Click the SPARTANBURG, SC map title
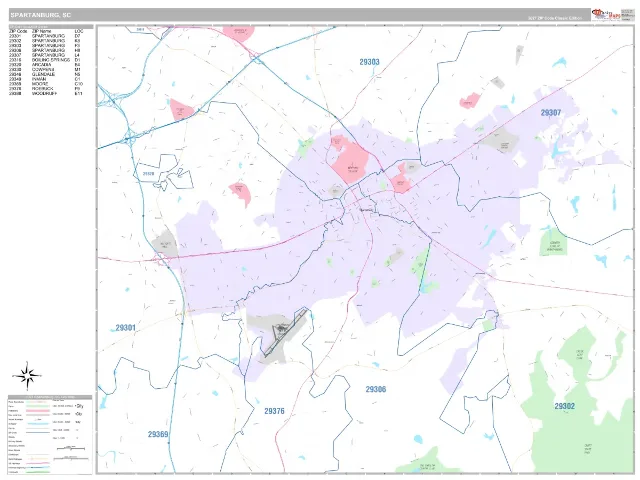640x480 pixels. coord(40,15)
